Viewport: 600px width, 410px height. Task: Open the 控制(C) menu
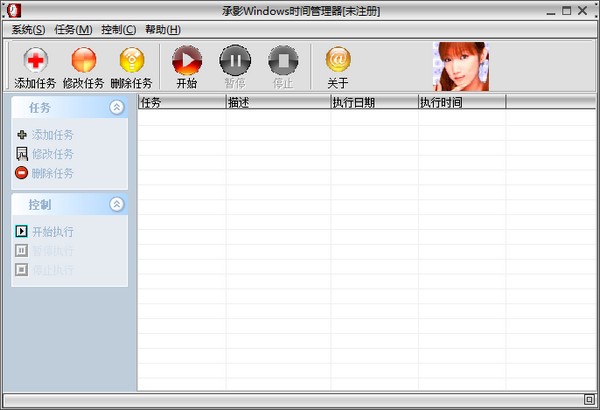(119, 29)
